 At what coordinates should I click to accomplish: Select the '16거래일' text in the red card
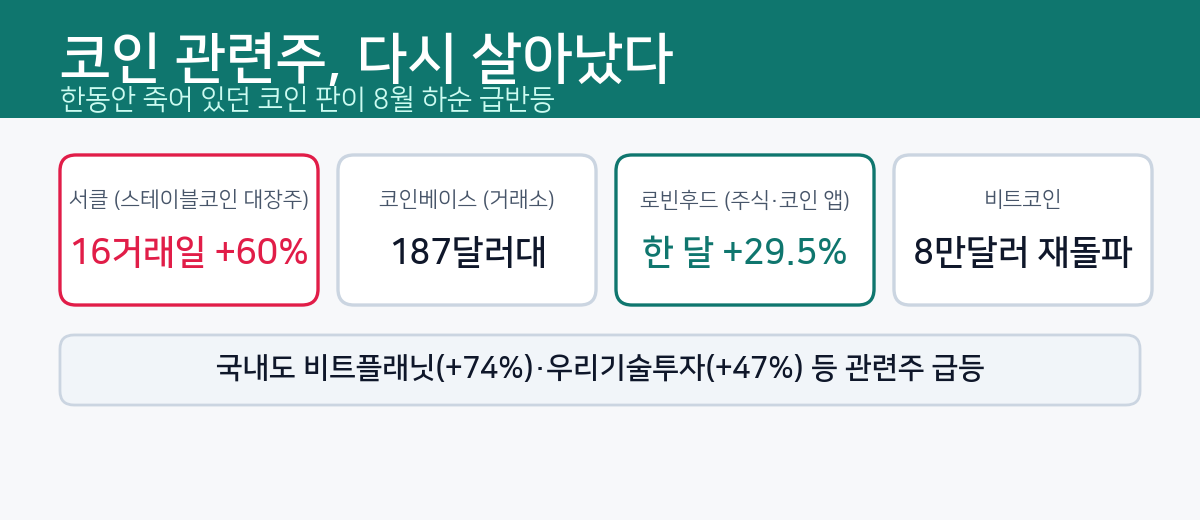[139, 252]
